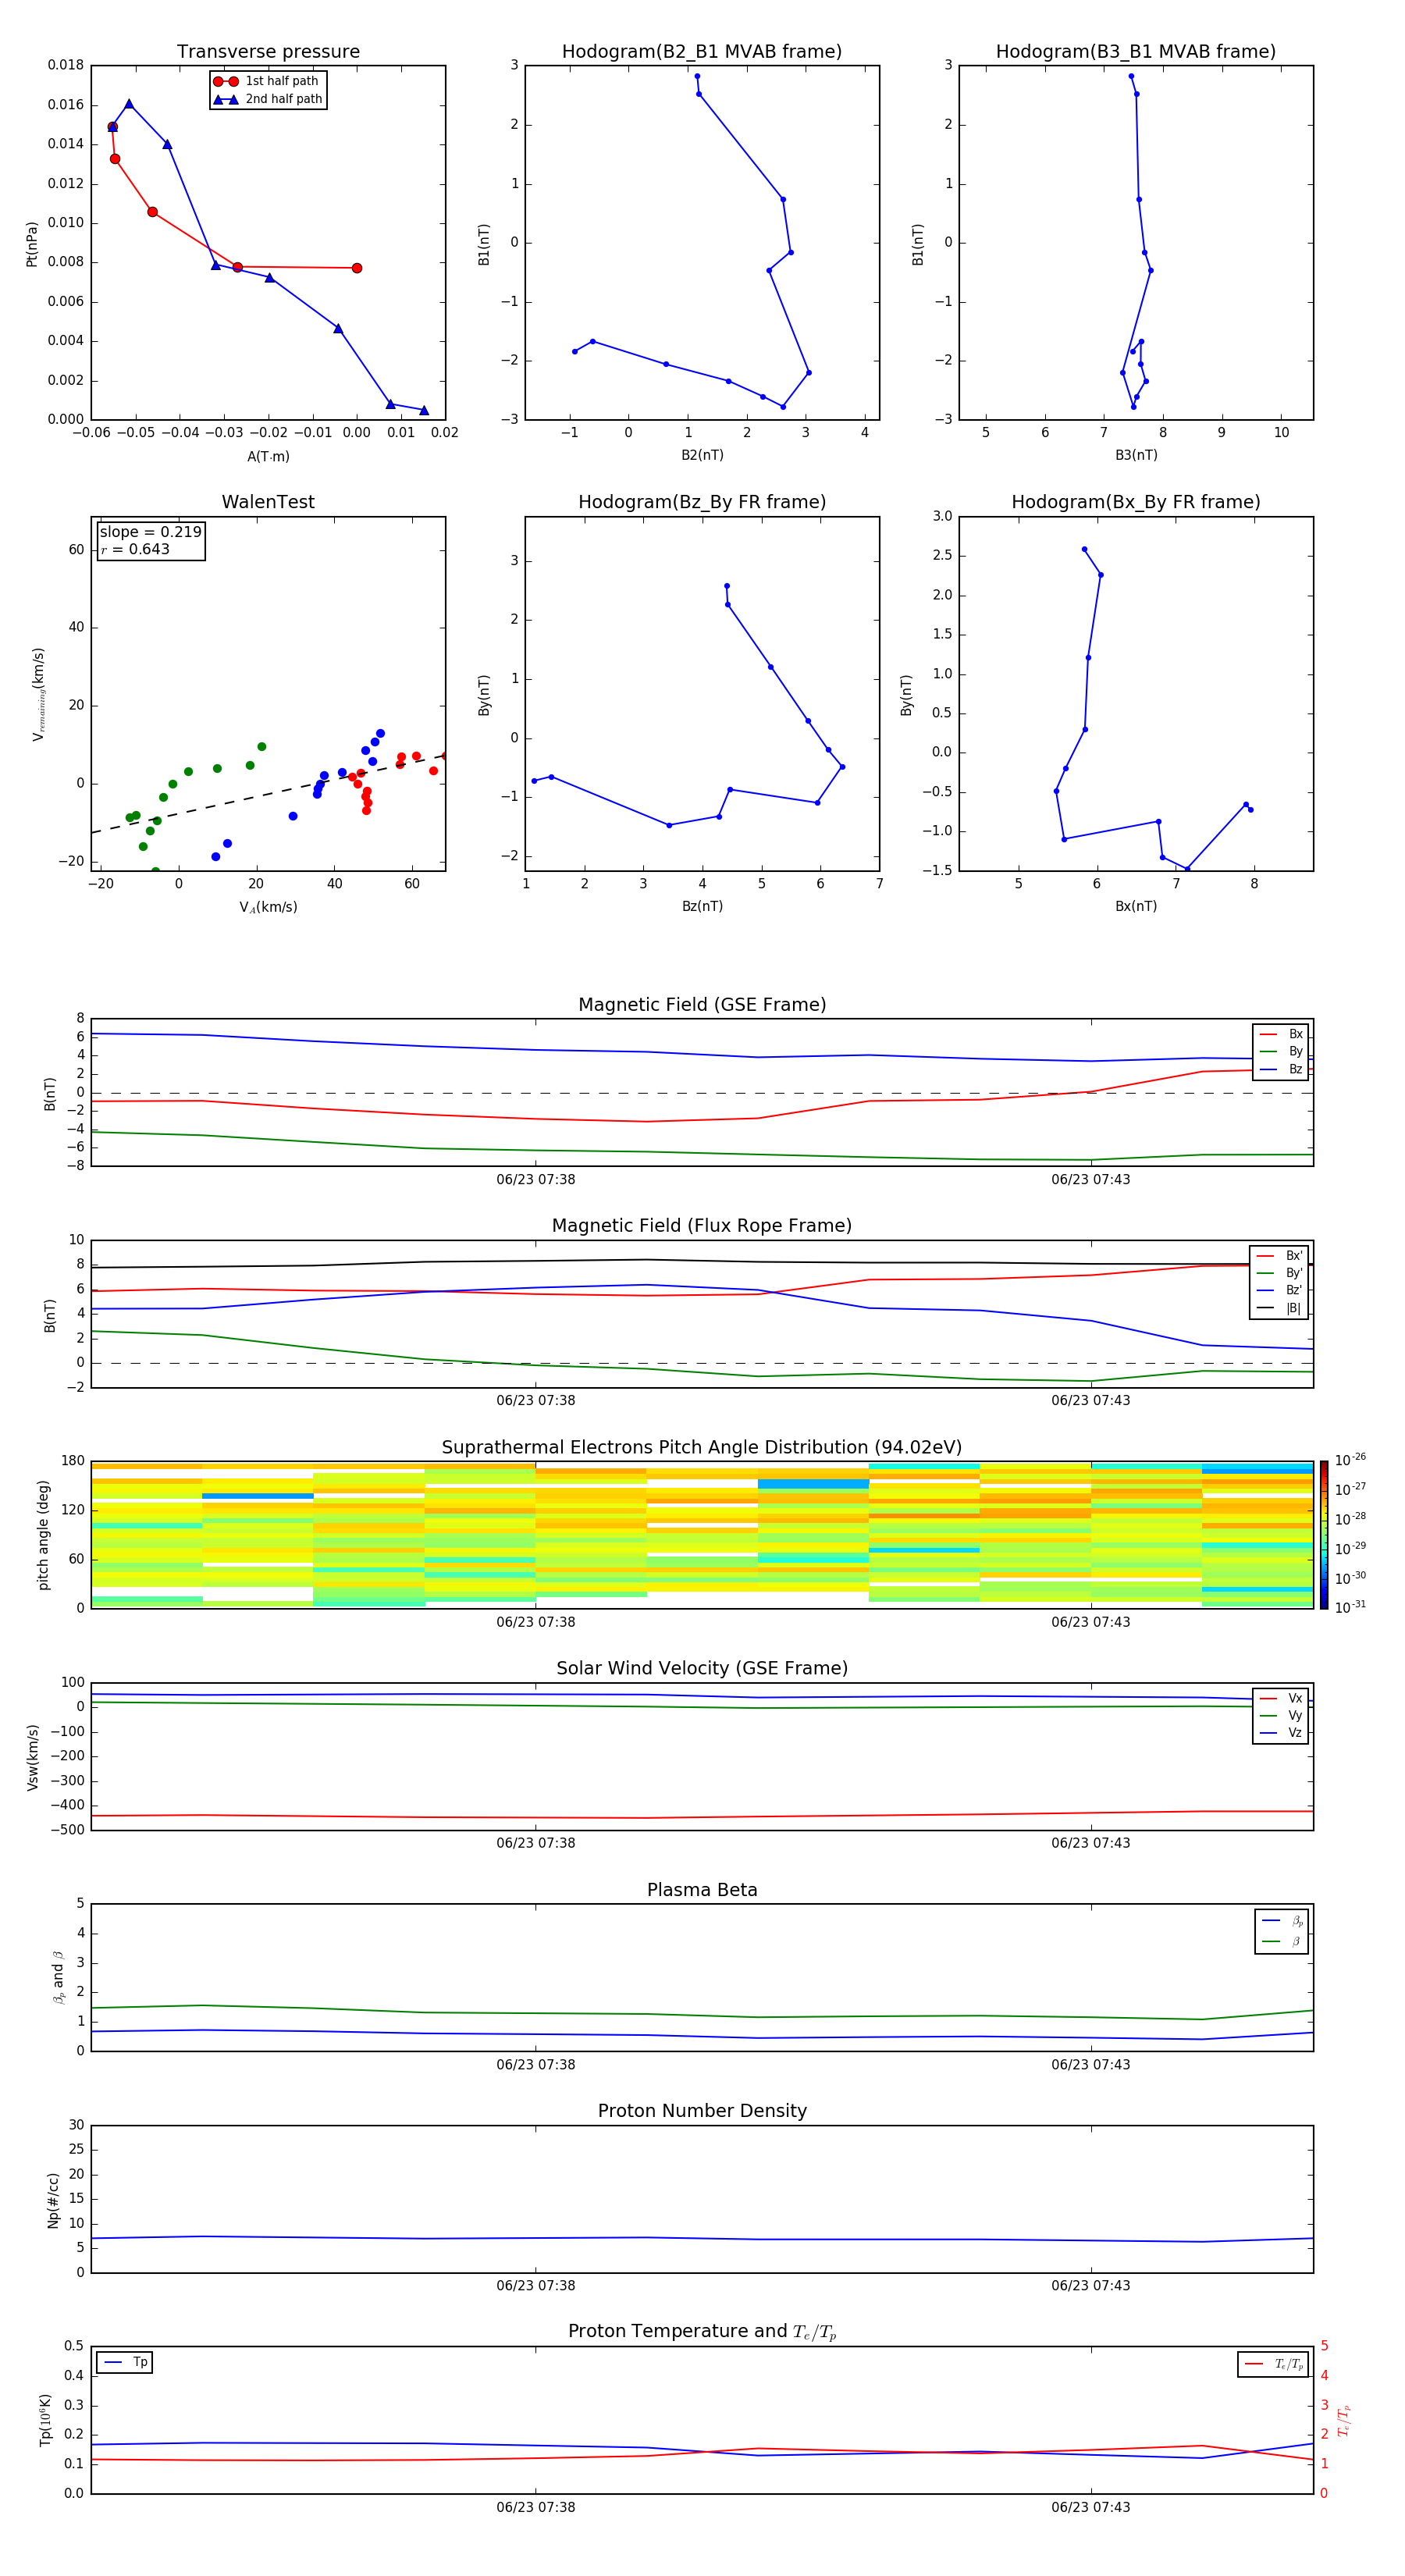Click the "Hodogram(B3_B1 MVAB frame)" title
Screen dimensions: 1405x2576
click(1136, 51)
